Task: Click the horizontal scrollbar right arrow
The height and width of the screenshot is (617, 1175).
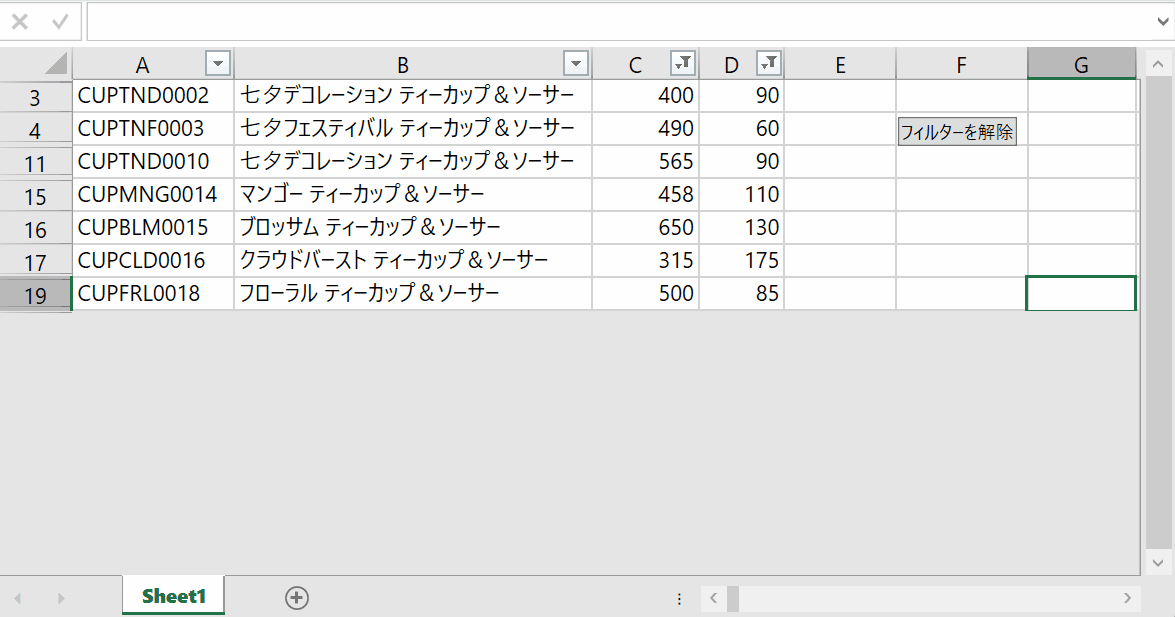Action: pyautogui.click(x=1128, y=598)
